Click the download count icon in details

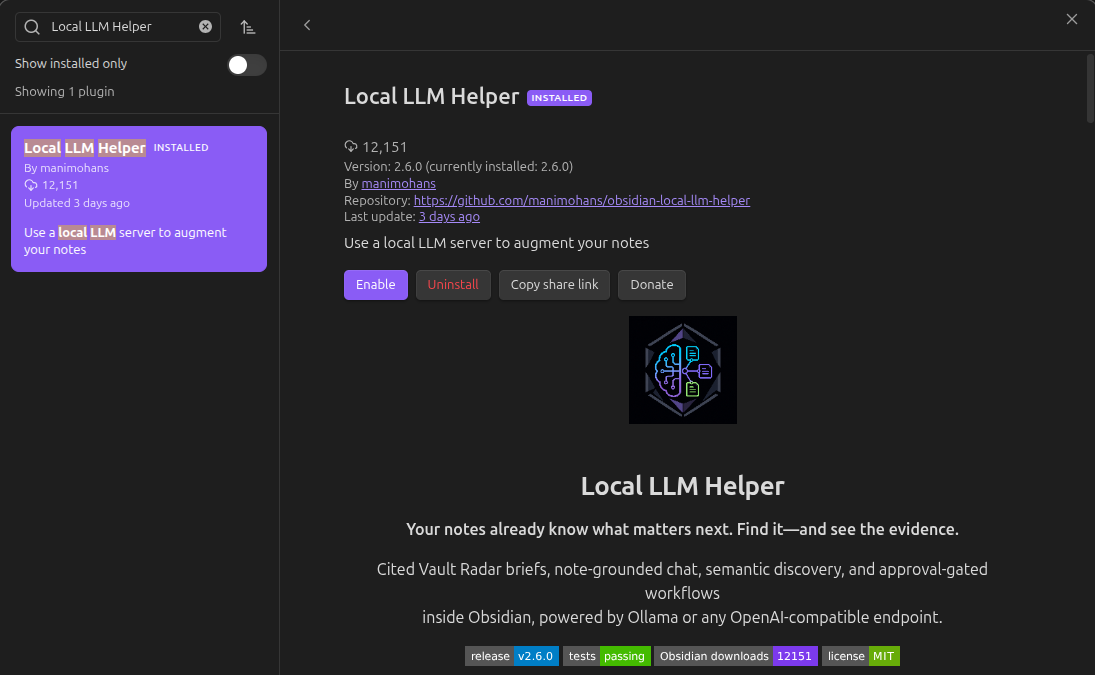point(351,147)
